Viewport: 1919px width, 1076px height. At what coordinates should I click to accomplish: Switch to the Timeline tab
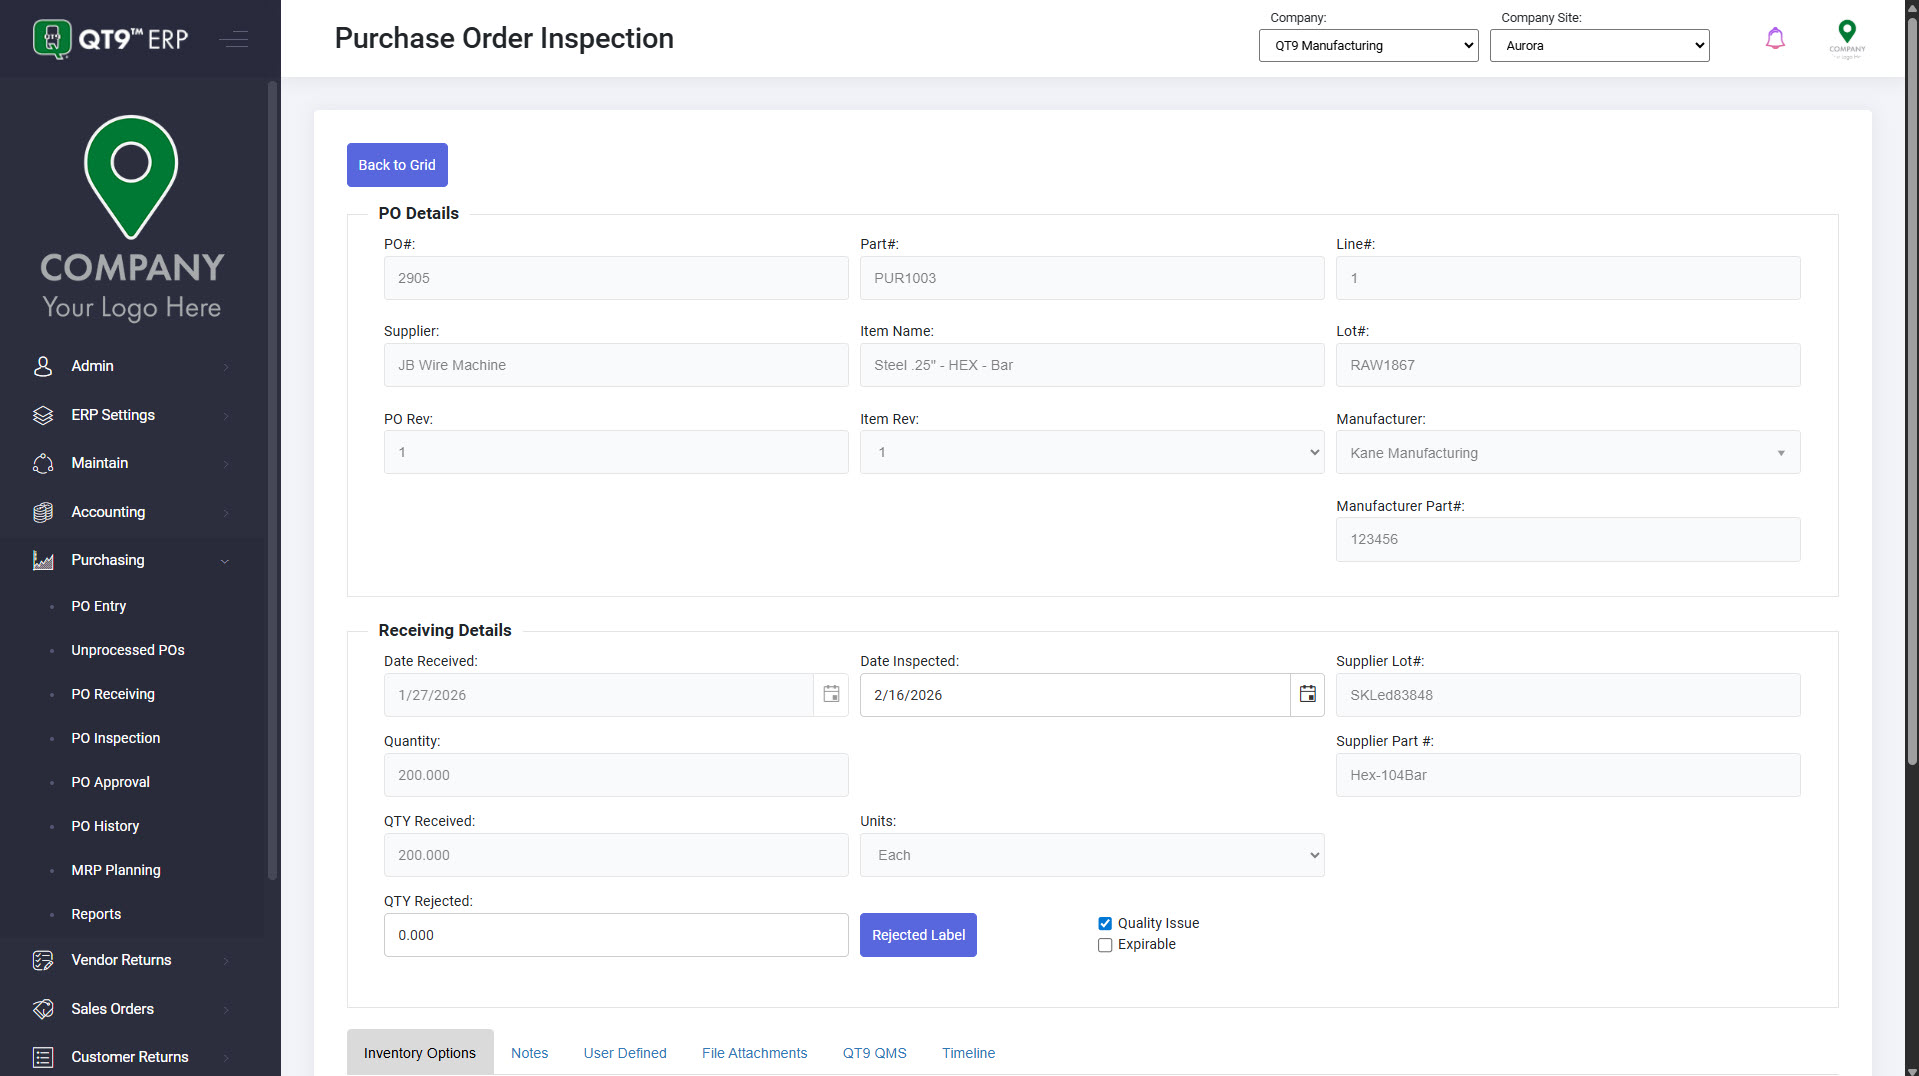click(x=968, y=1053)
